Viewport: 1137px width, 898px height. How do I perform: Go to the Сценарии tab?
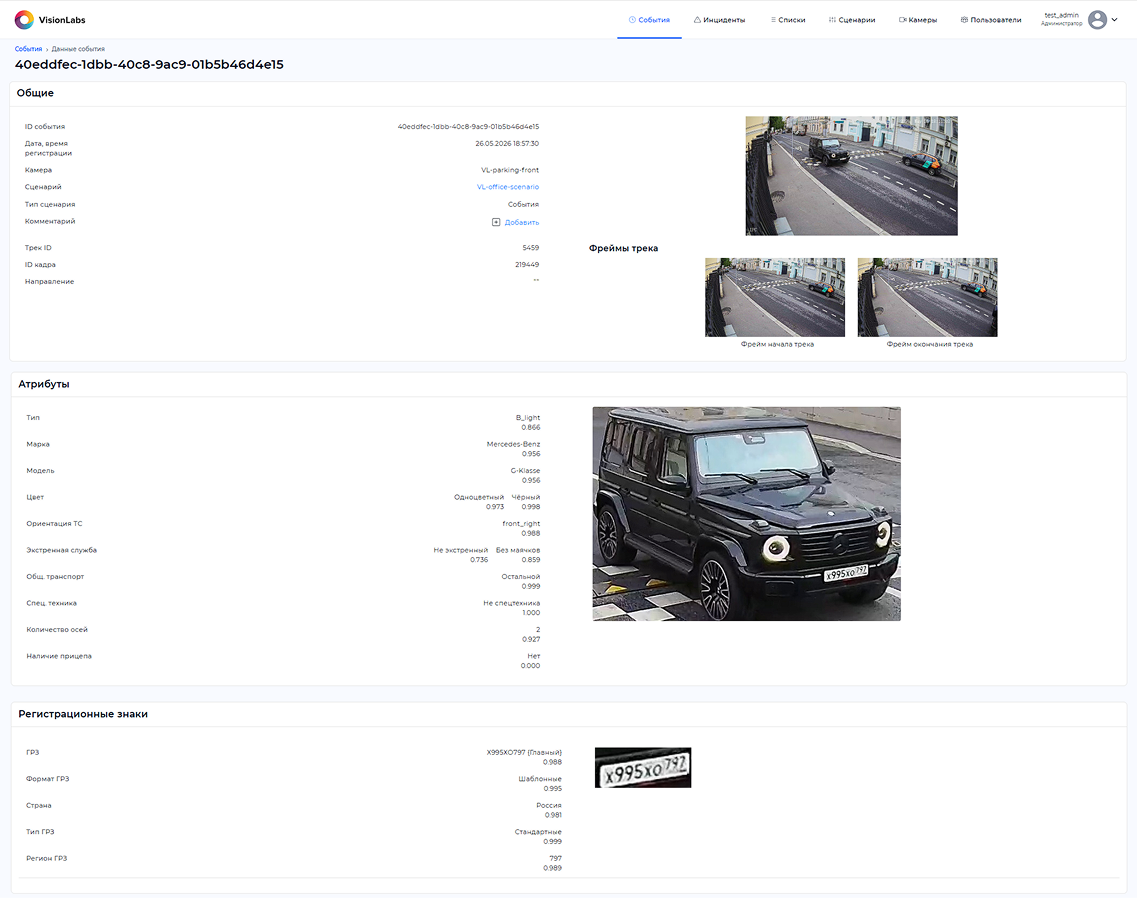(852, 20)
